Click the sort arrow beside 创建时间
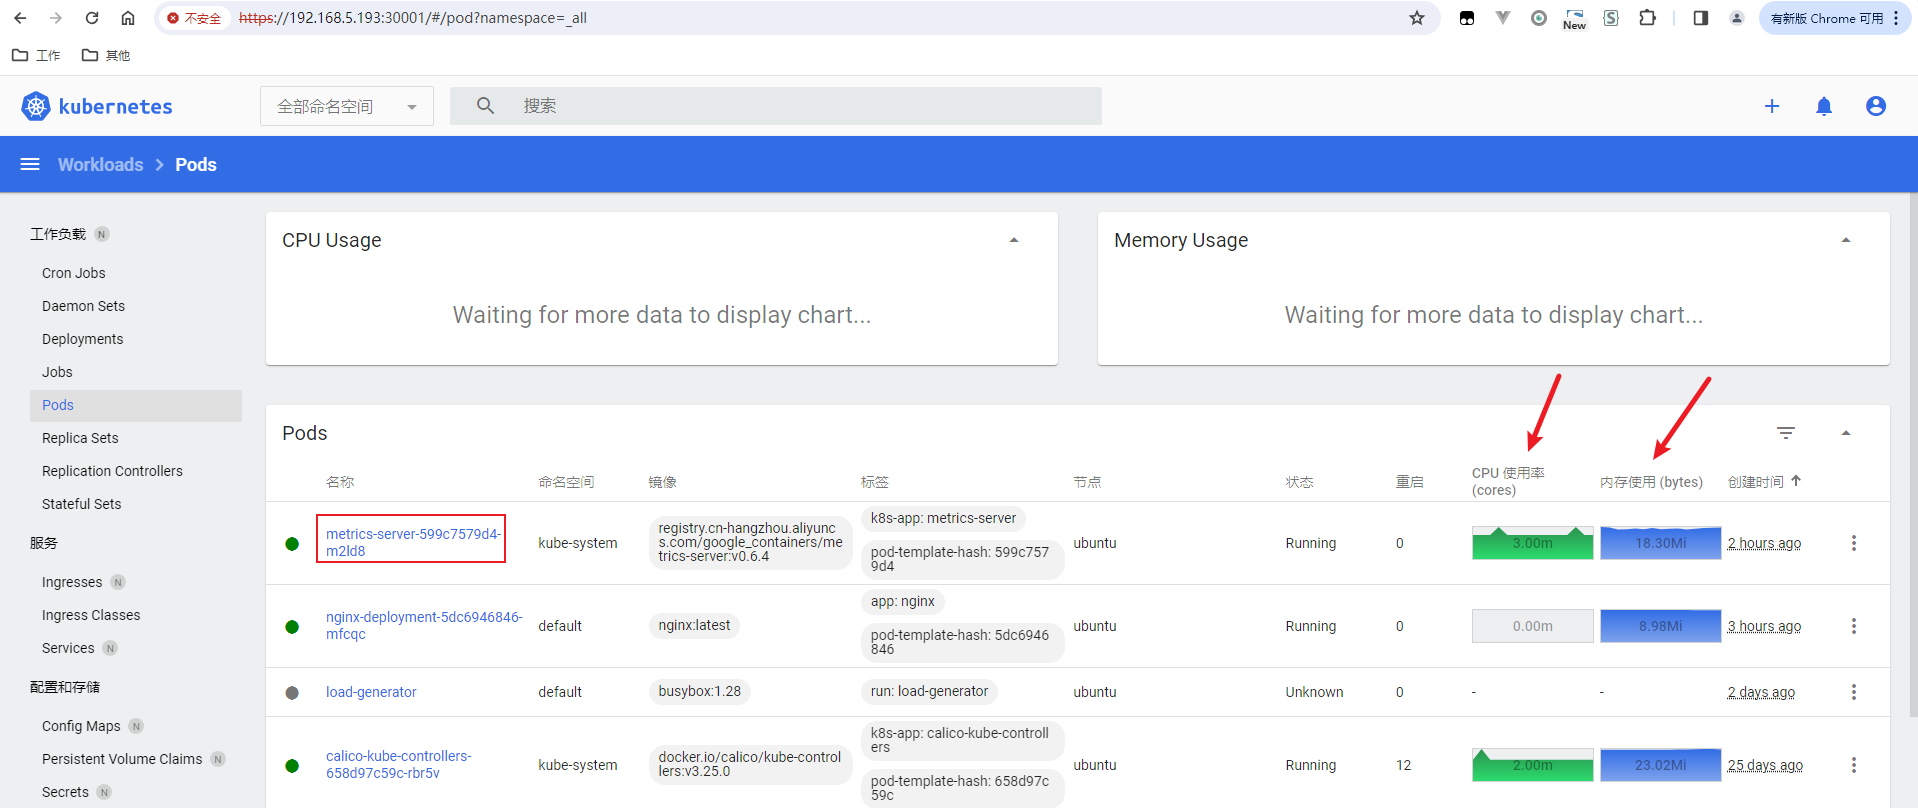The width and height of the screenshot is (1918, 808). [1796, 481]
